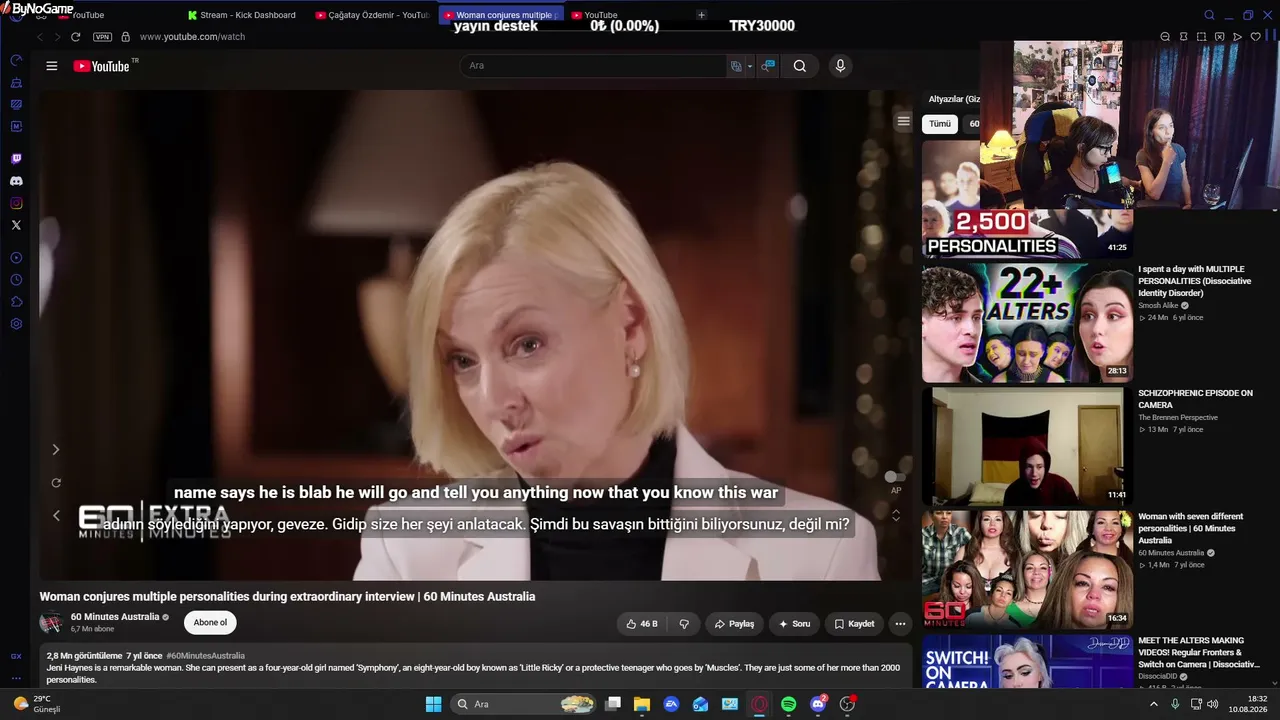Image resolution: width=1280 pixels, height=720 pixels.
Task: Open 60 Minutes Australia channel link
Action: click(115, 617)
